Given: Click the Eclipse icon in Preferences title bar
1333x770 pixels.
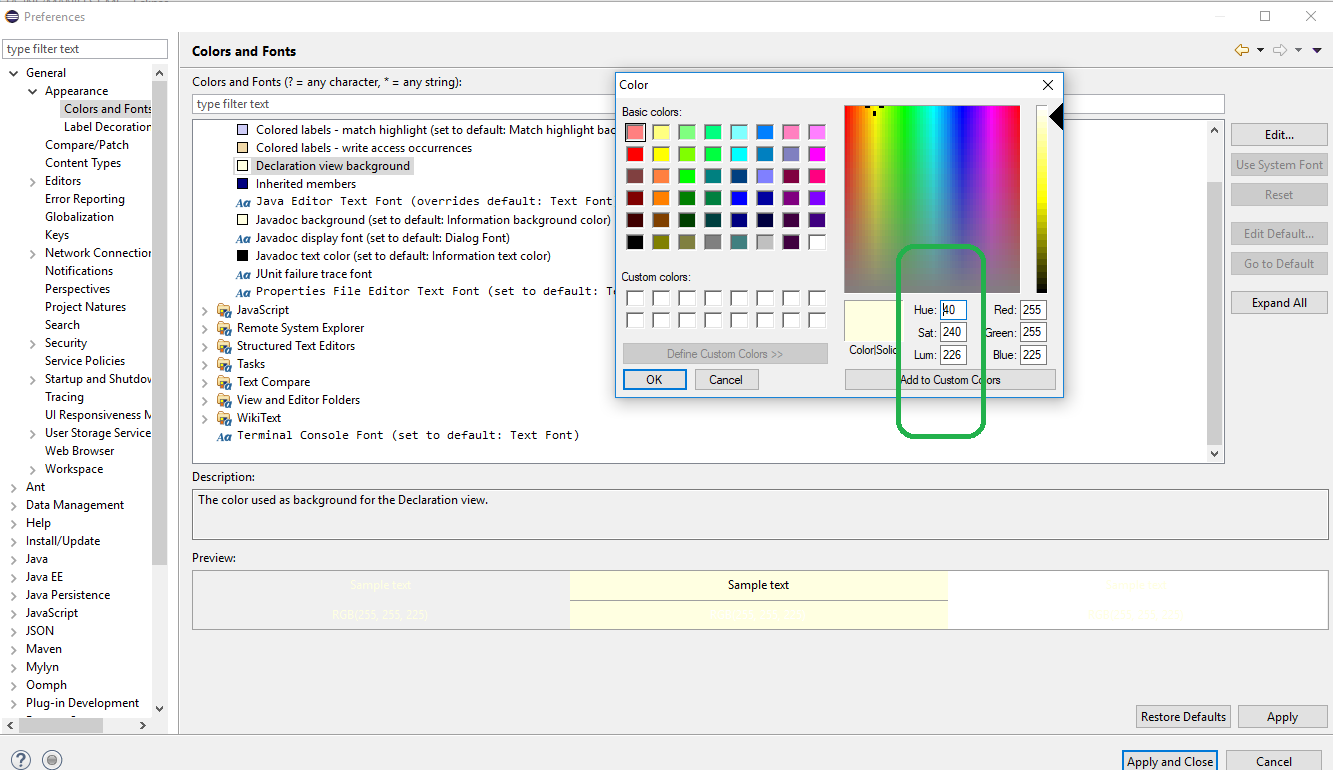Looking at the screenshot, I should (x=12, y=16).
